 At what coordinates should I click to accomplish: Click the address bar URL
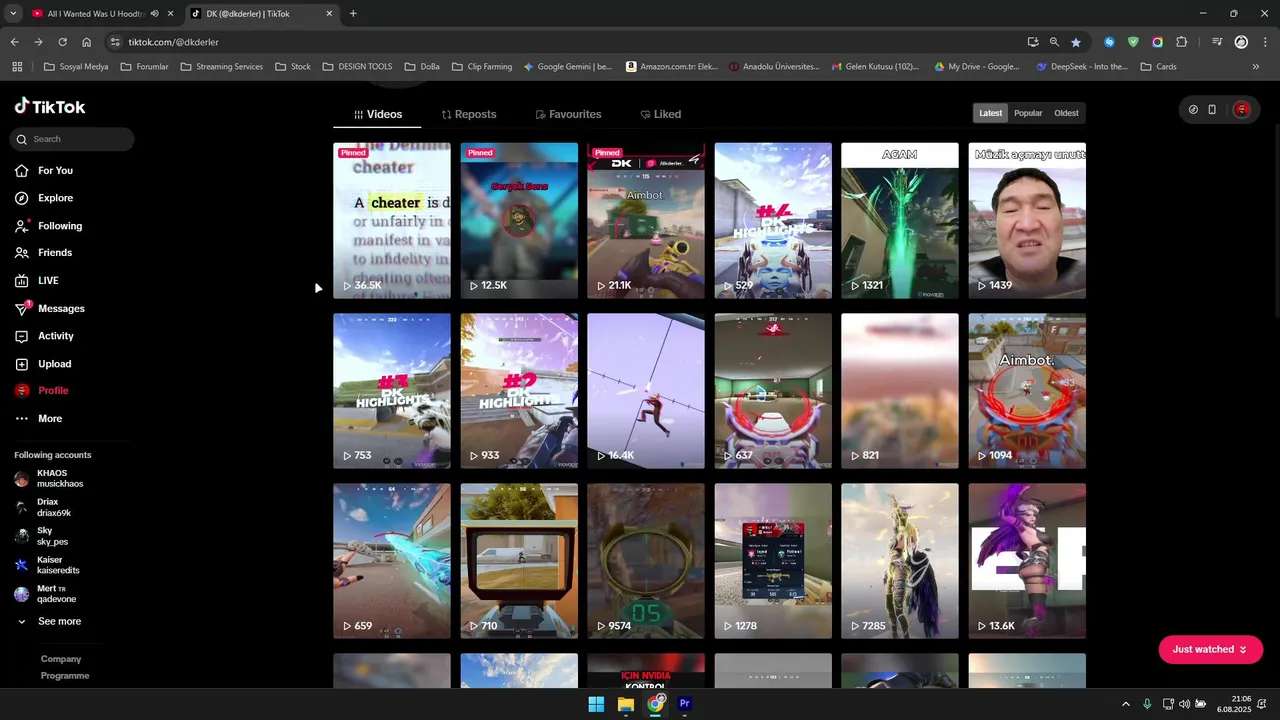tap(173, 42)
